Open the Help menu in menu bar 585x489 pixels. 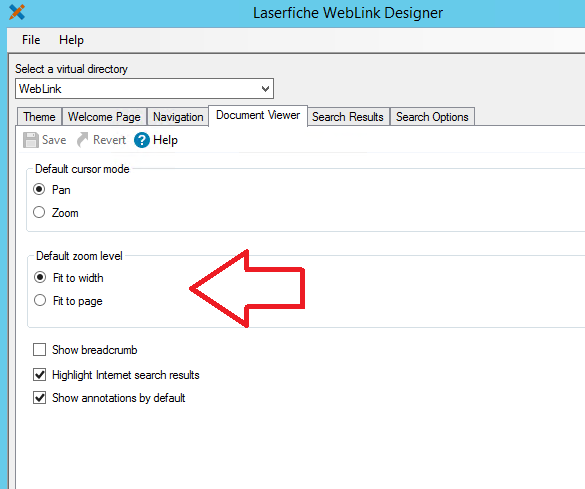point(71,40)
